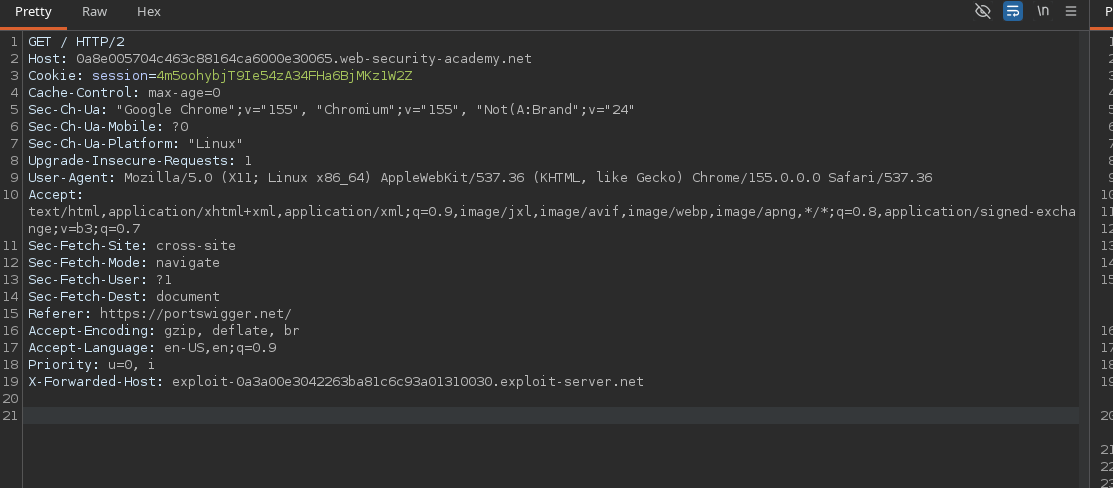This screenshot has height=488, width=1113.
Task: Click the Sec-Ch-Ua-Platform value "Linux"
Action: coord(215,144)
